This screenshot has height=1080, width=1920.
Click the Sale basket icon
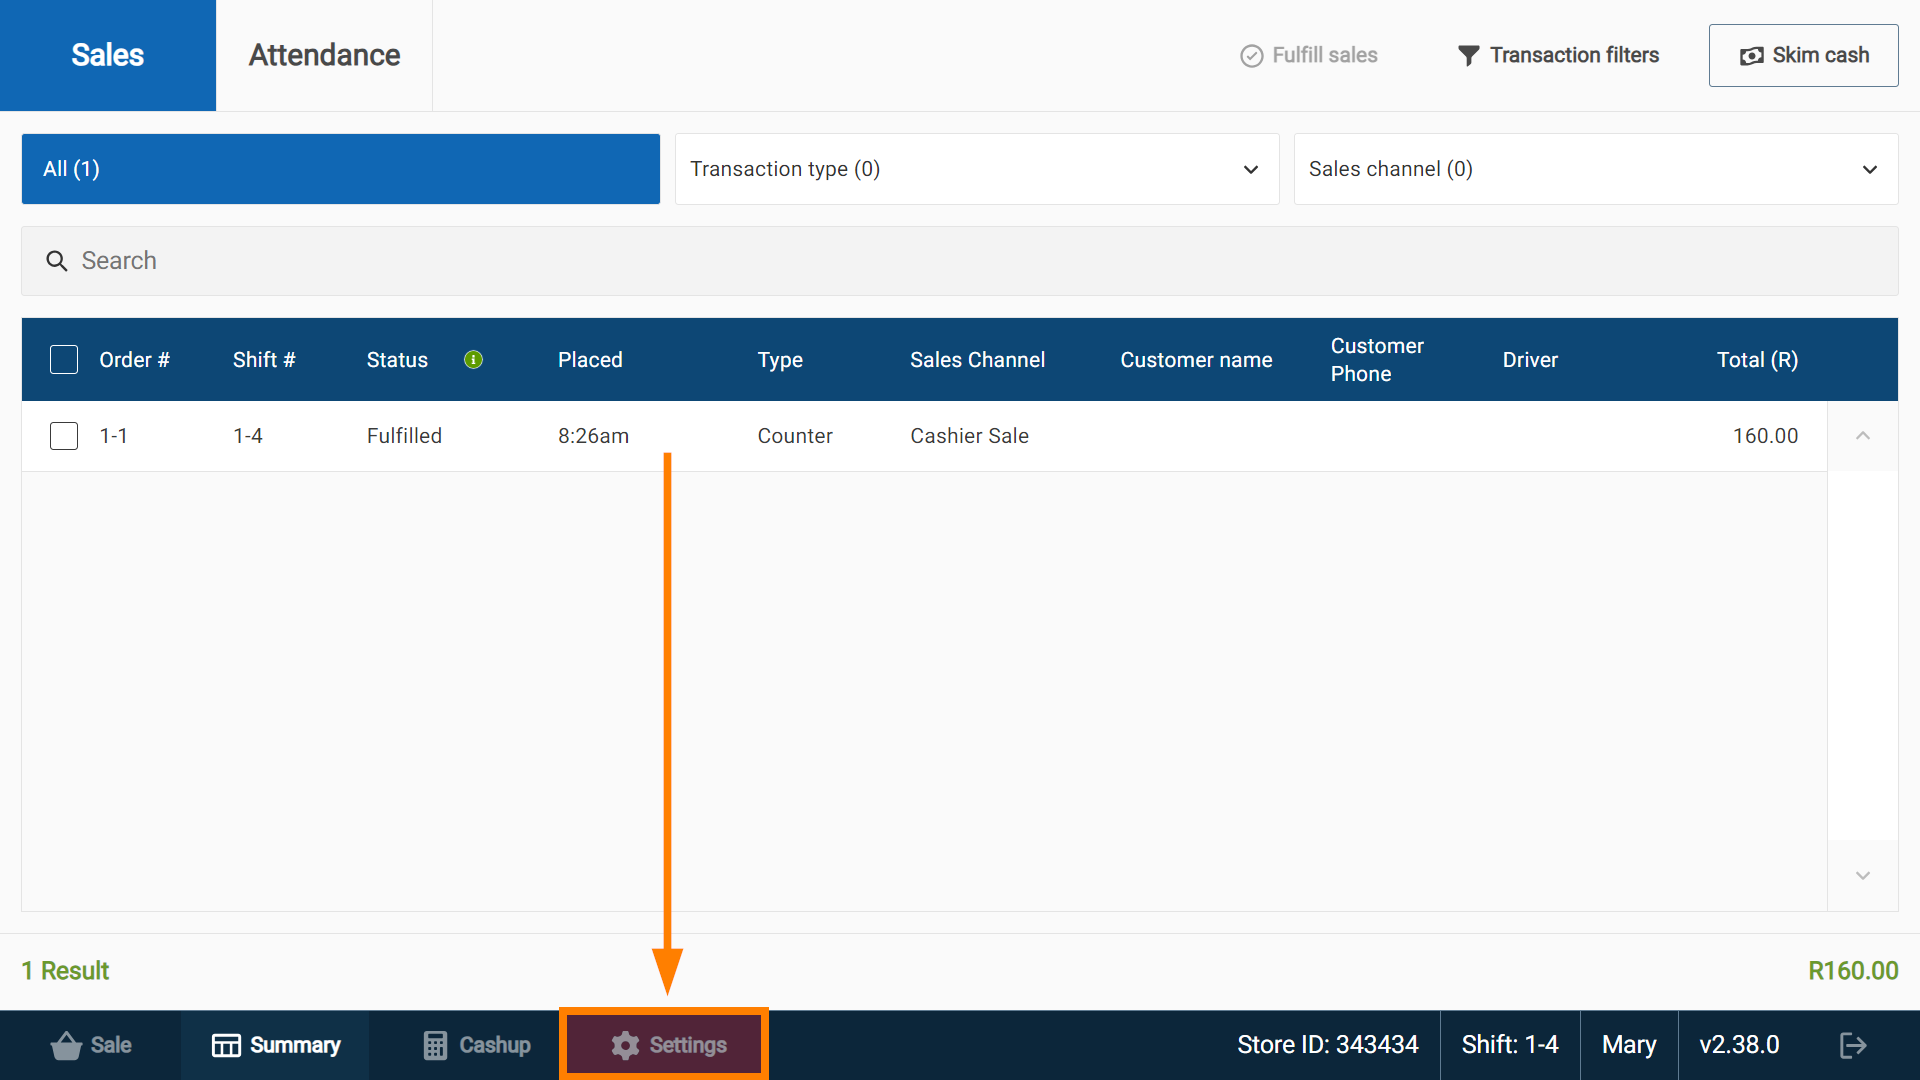pyautogui.click(x=66, y=1045)
